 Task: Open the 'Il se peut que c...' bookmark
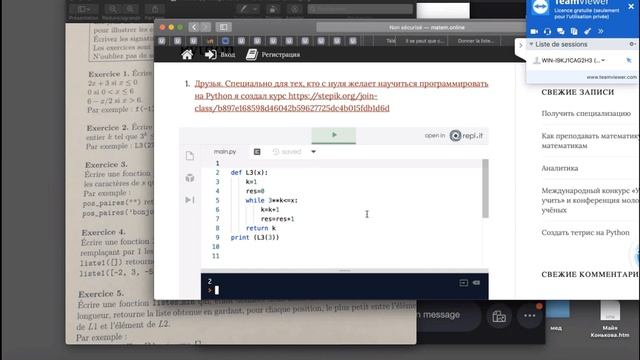[425, 41]
